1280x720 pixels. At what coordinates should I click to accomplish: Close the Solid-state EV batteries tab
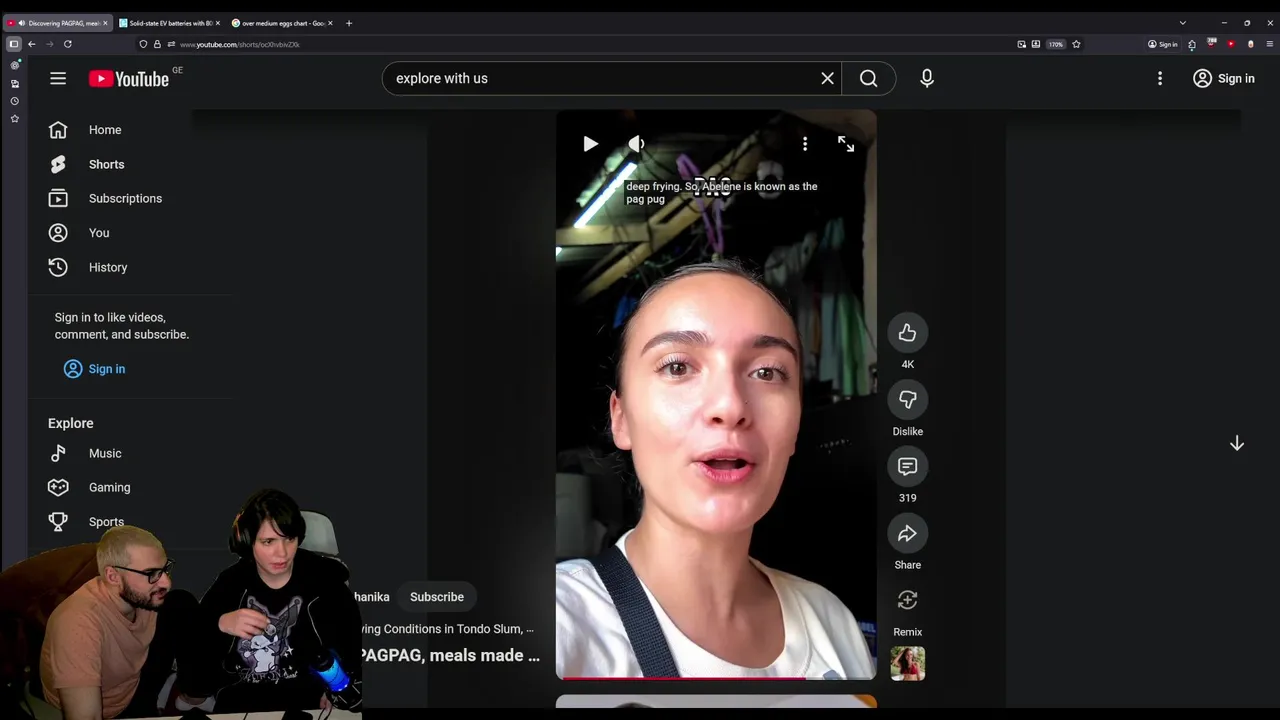point(218,23)
